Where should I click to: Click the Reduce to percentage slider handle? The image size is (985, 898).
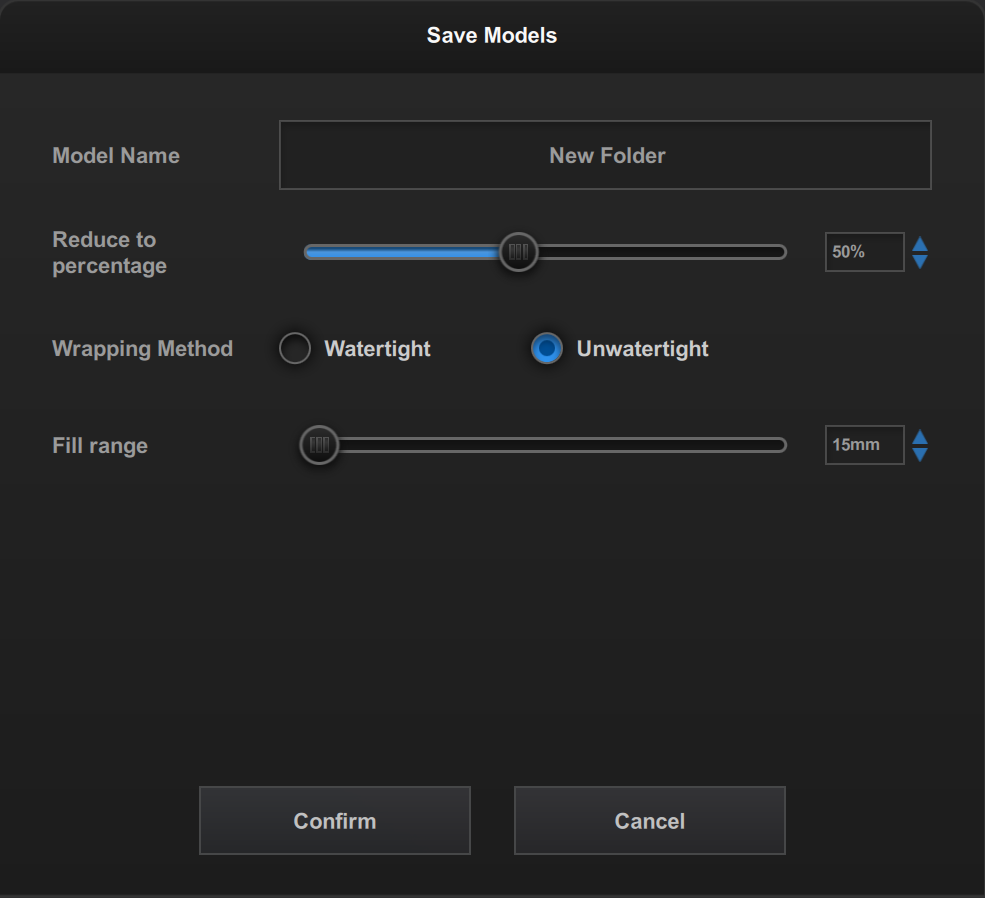click(x=518, y=252)
